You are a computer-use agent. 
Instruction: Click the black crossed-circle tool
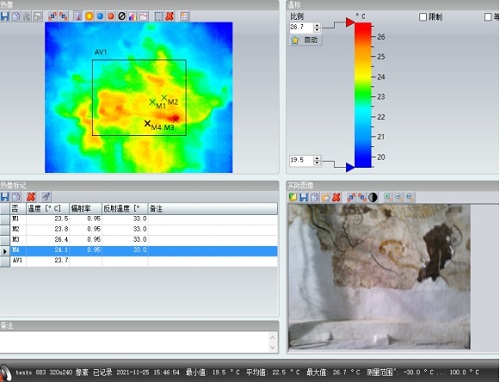click(x=122, y=16)
